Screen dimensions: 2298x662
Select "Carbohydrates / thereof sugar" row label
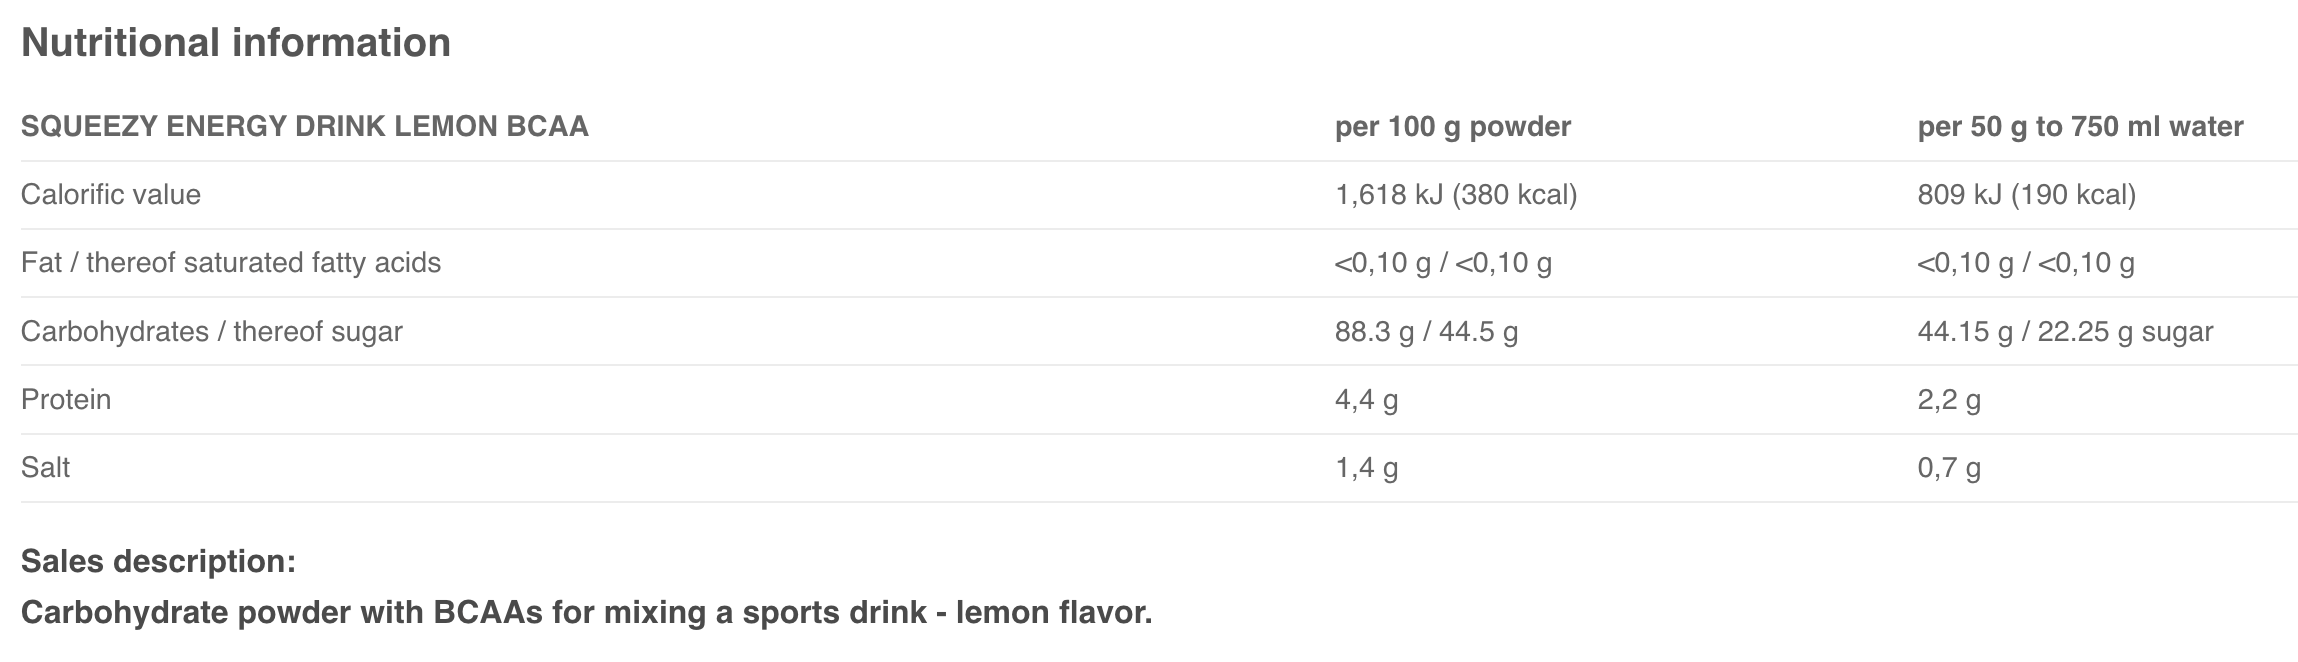[x=212, y=331]
